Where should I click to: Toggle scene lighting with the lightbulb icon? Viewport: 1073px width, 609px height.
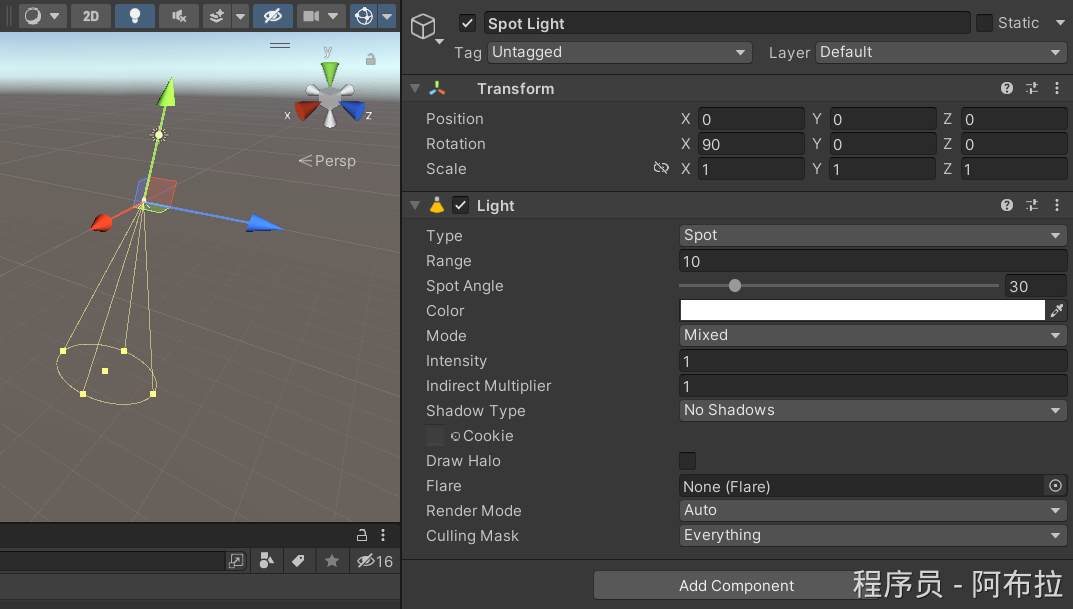(134, 16)
